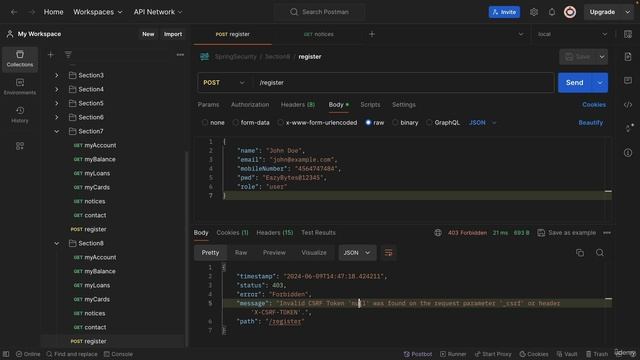The image size is (640, 360).
Task: Open the notifications bell
Action: pyautogui.click(x=552, y=12)
